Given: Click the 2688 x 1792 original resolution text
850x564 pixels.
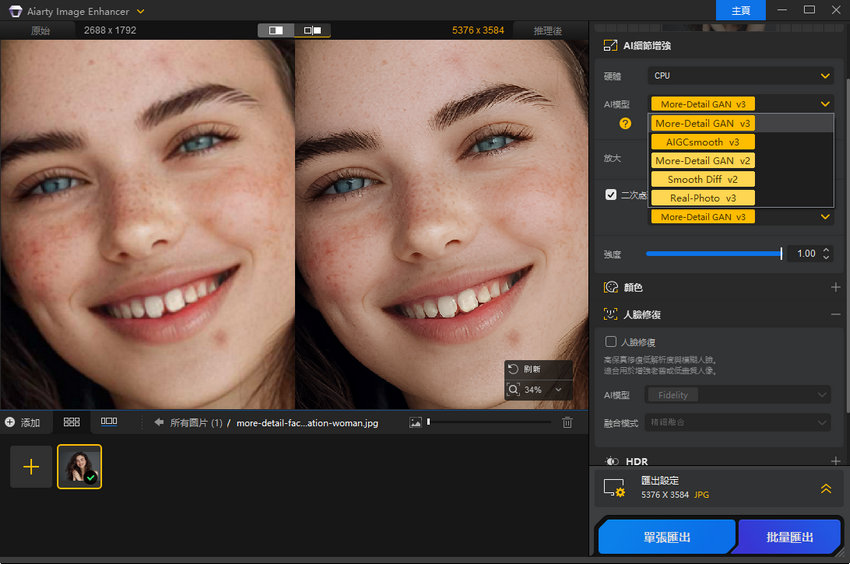Looking at the screenshot, I should tap(110, 30).
